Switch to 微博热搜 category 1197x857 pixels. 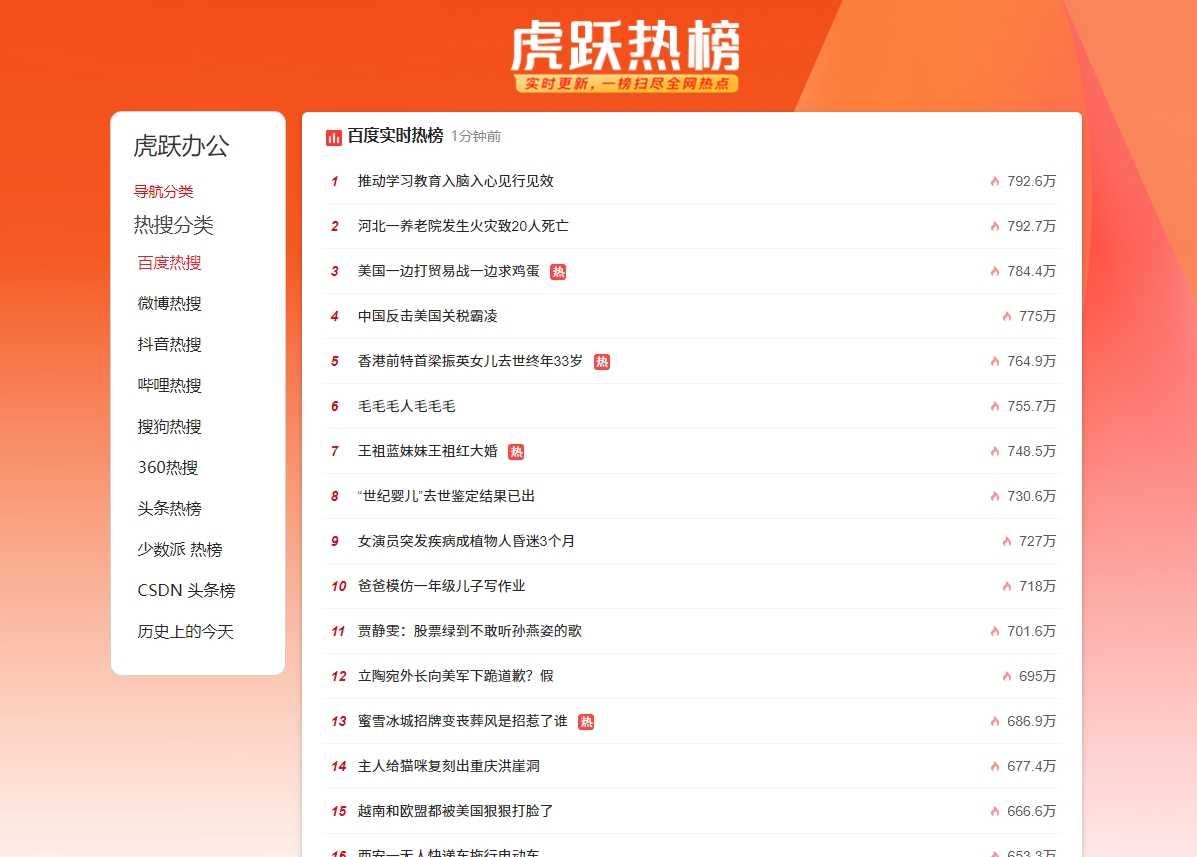click(169, 304)
